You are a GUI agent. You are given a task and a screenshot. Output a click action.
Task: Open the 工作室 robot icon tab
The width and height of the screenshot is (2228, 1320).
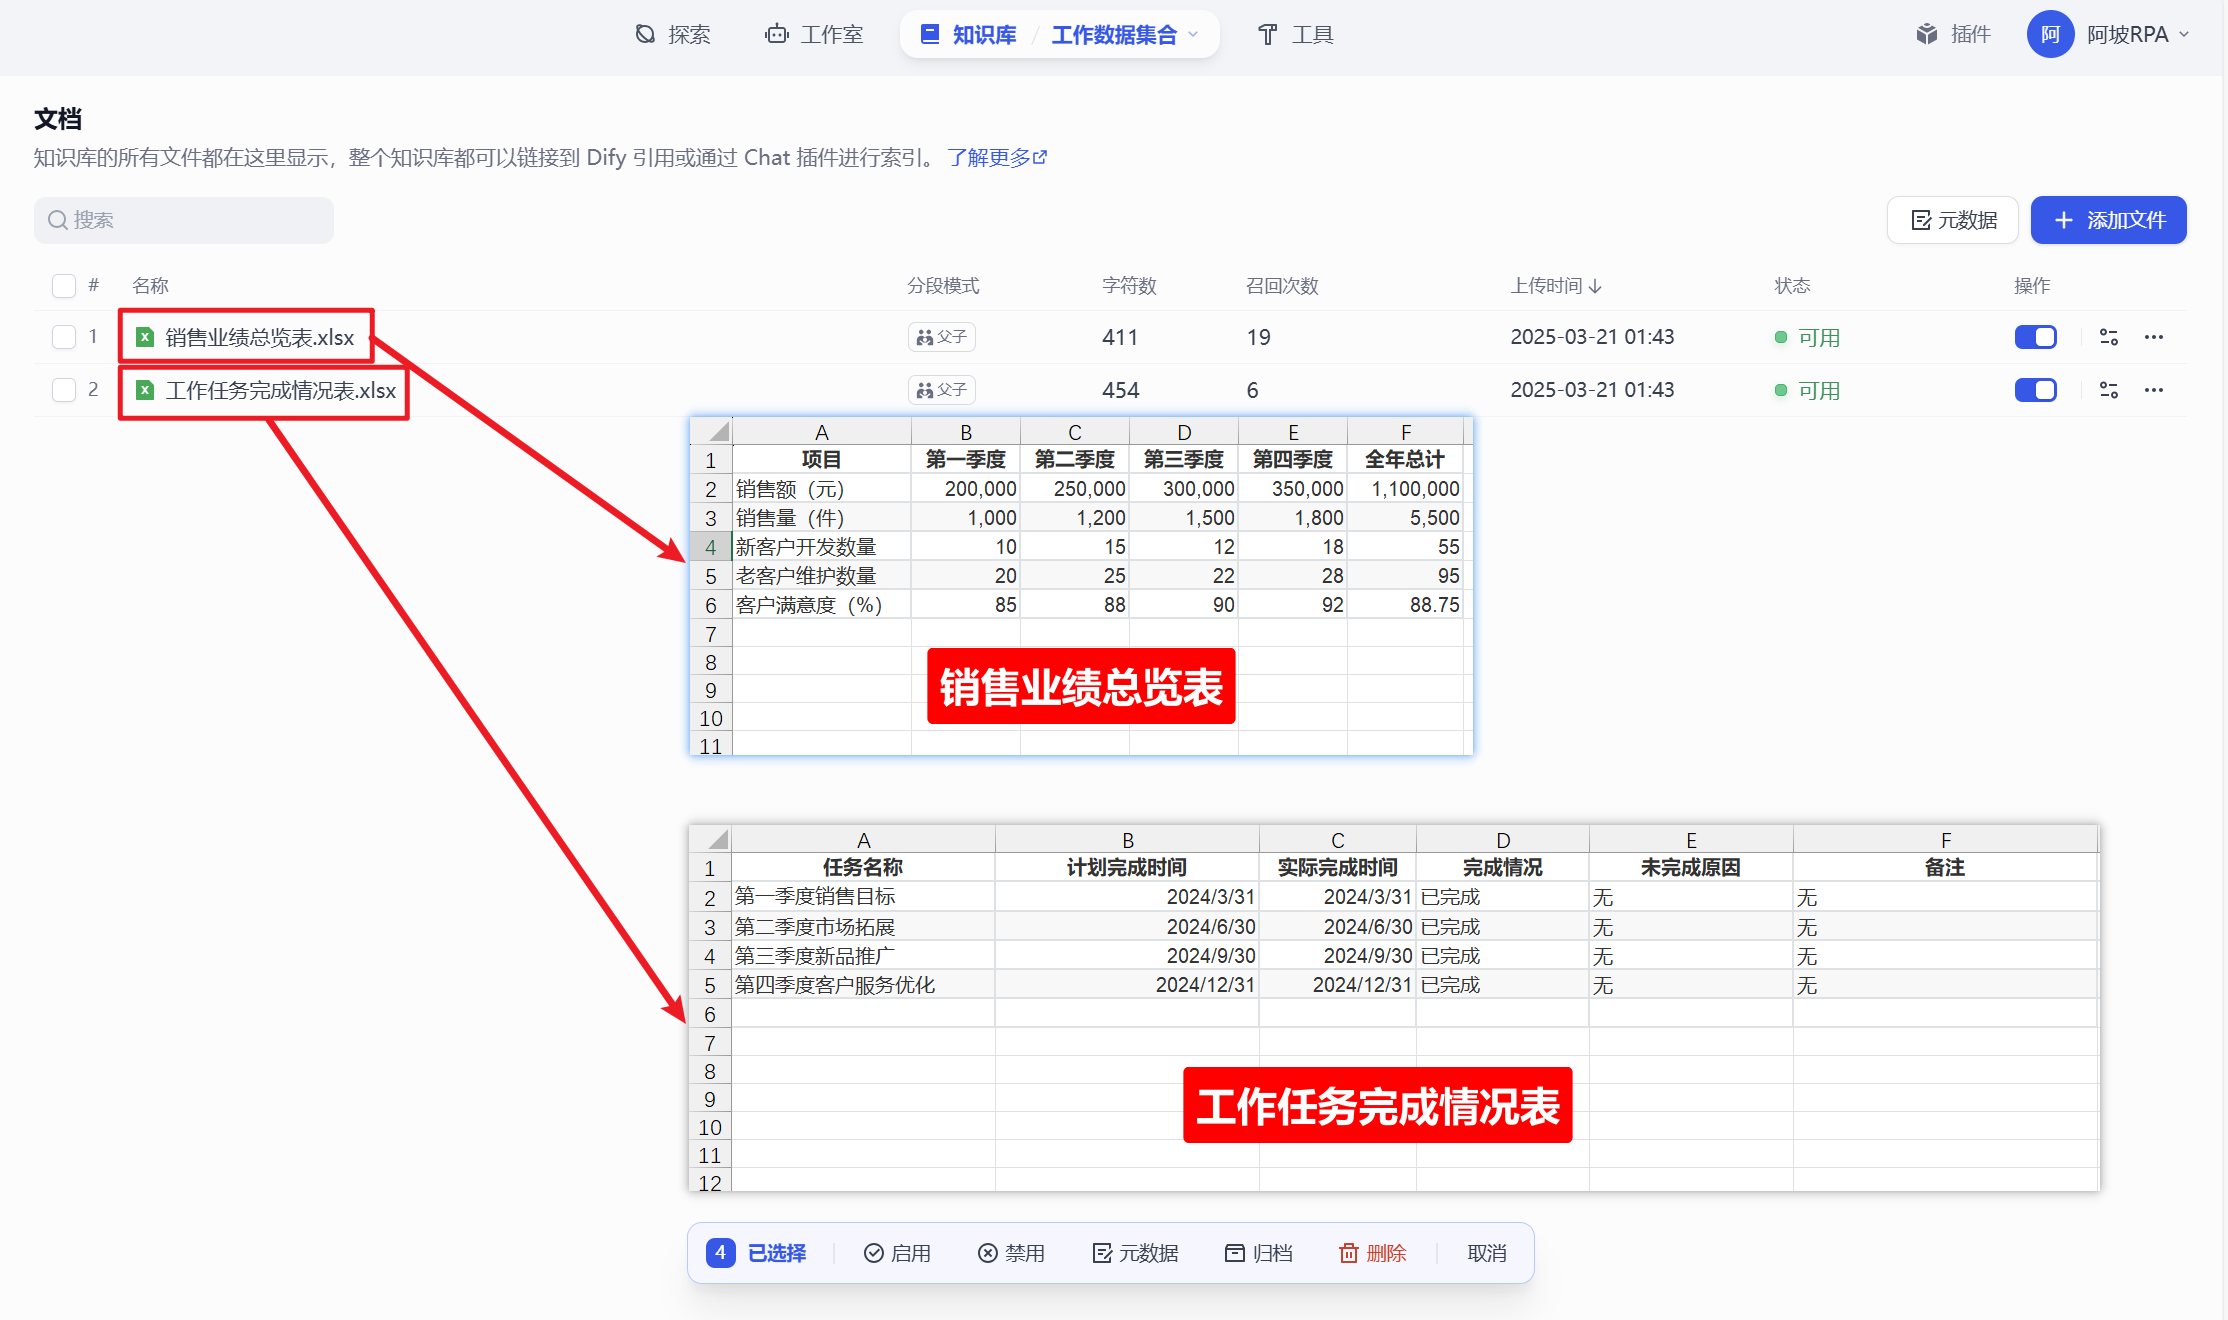pos(776,35)
